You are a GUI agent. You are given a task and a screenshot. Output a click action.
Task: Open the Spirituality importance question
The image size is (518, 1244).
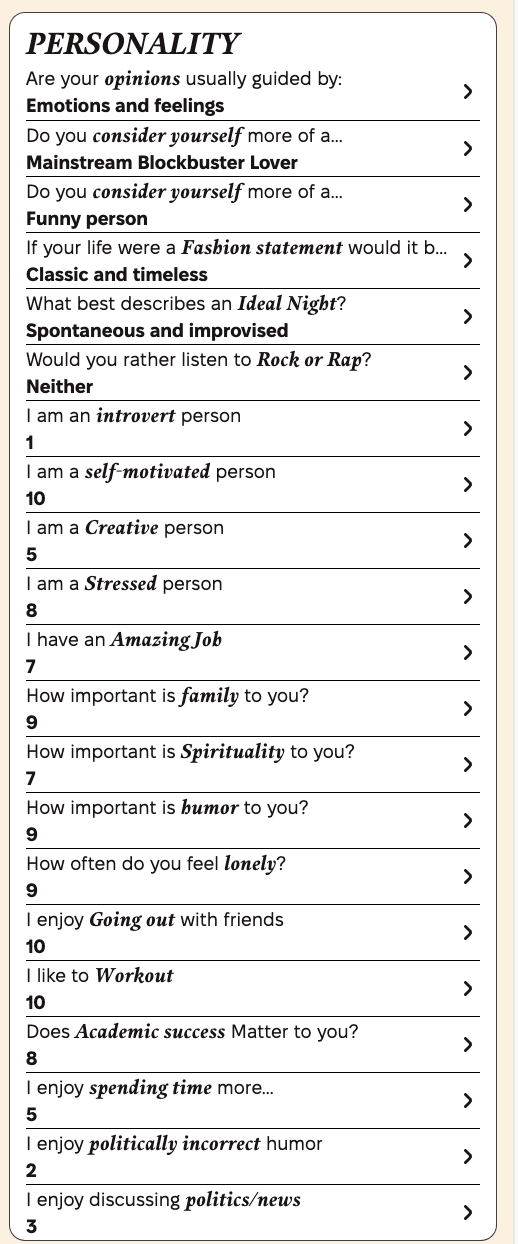(253, 765)
